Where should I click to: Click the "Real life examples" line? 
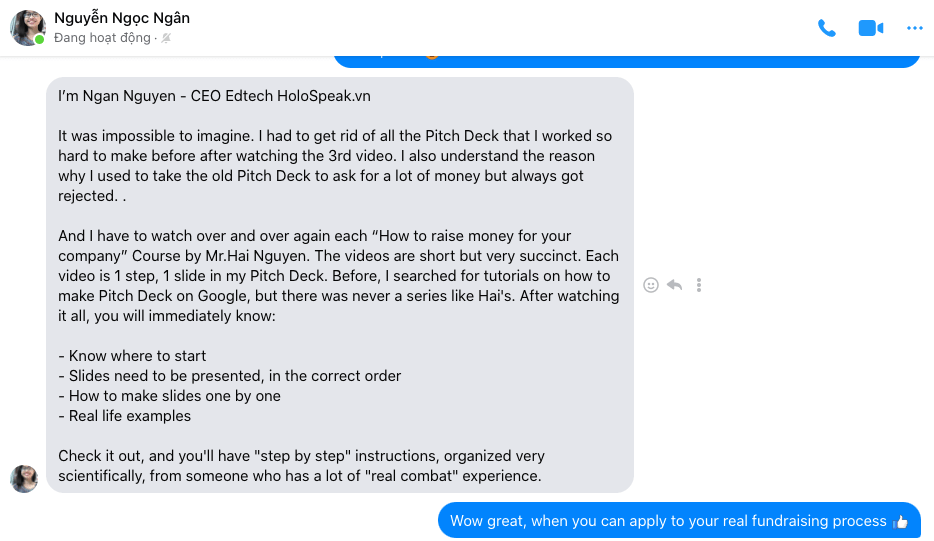(125, 416)
